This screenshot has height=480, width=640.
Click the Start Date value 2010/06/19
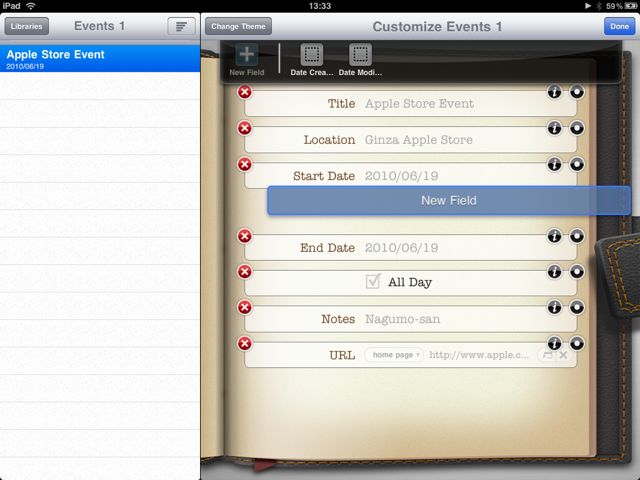point(401,176)
